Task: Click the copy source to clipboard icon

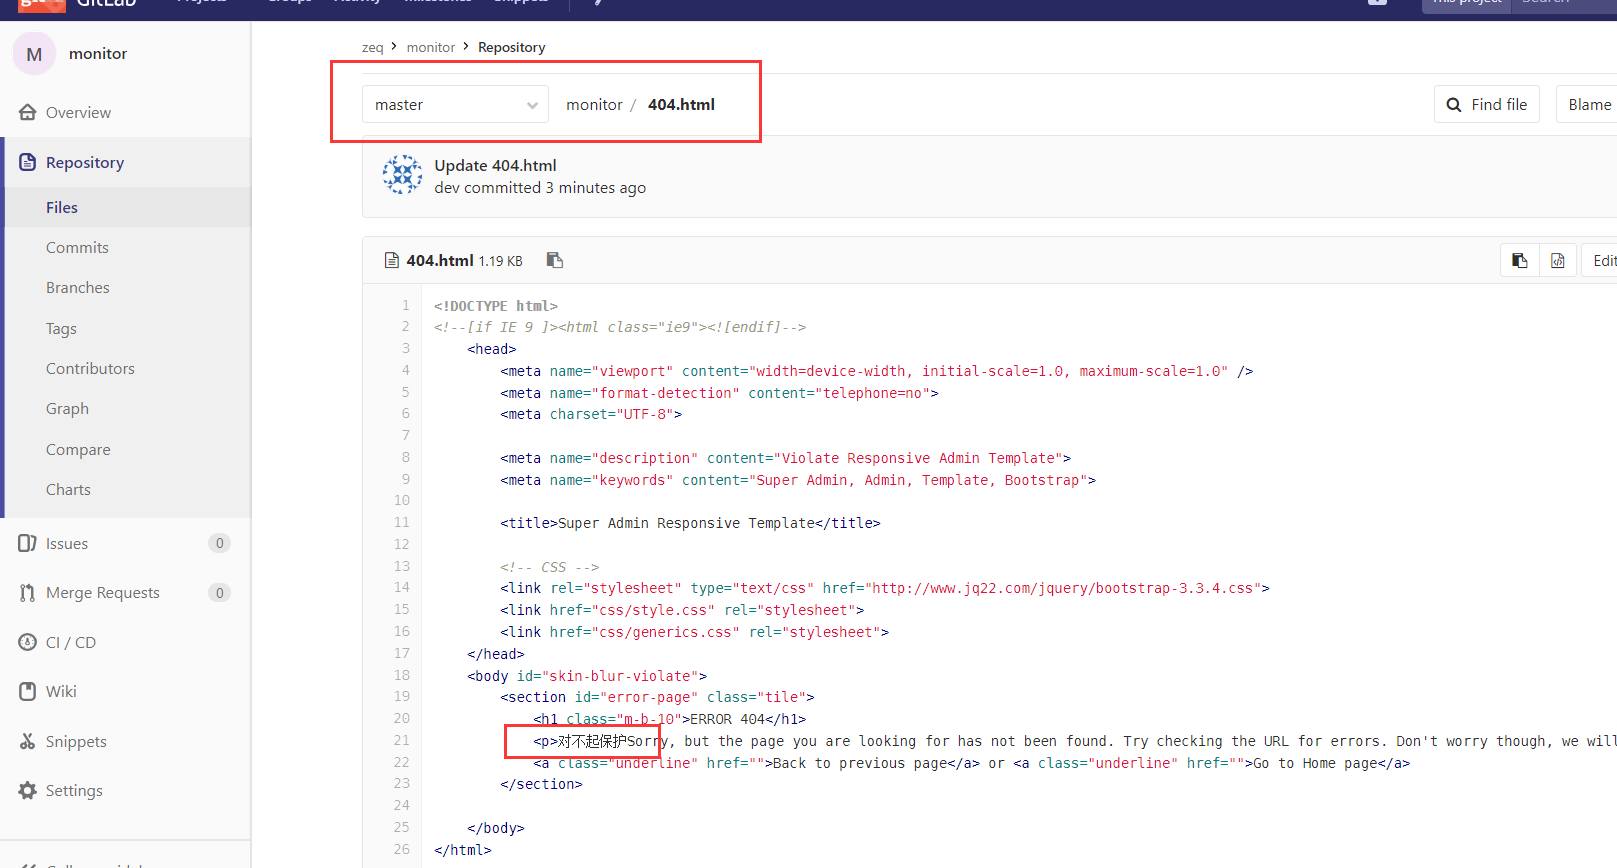Action: [1520, 260]
